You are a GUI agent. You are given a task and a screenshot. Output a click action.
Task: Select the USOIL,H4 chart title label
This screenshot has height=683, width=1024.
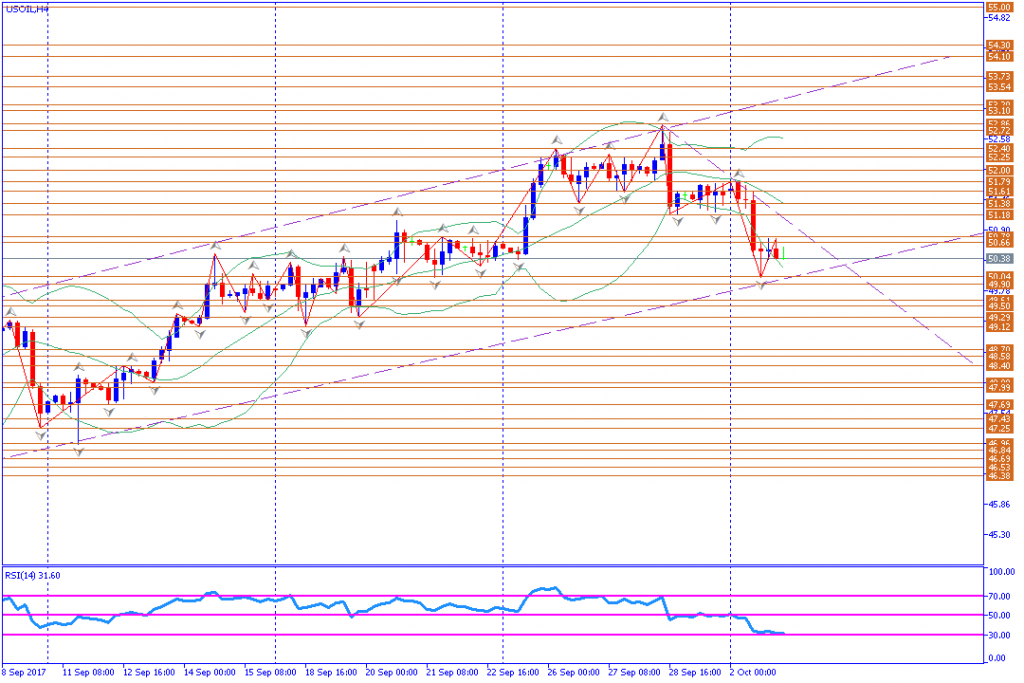(x=27, y=9)
